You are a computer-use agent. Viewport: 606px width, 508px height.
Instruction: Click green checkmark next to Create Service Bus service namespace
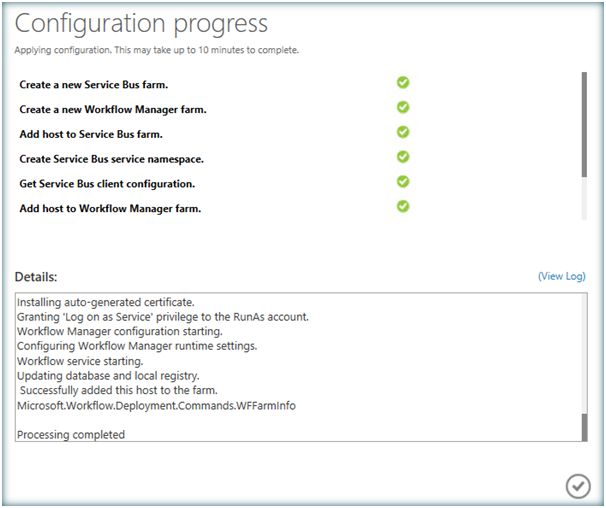tap(403, 157)
